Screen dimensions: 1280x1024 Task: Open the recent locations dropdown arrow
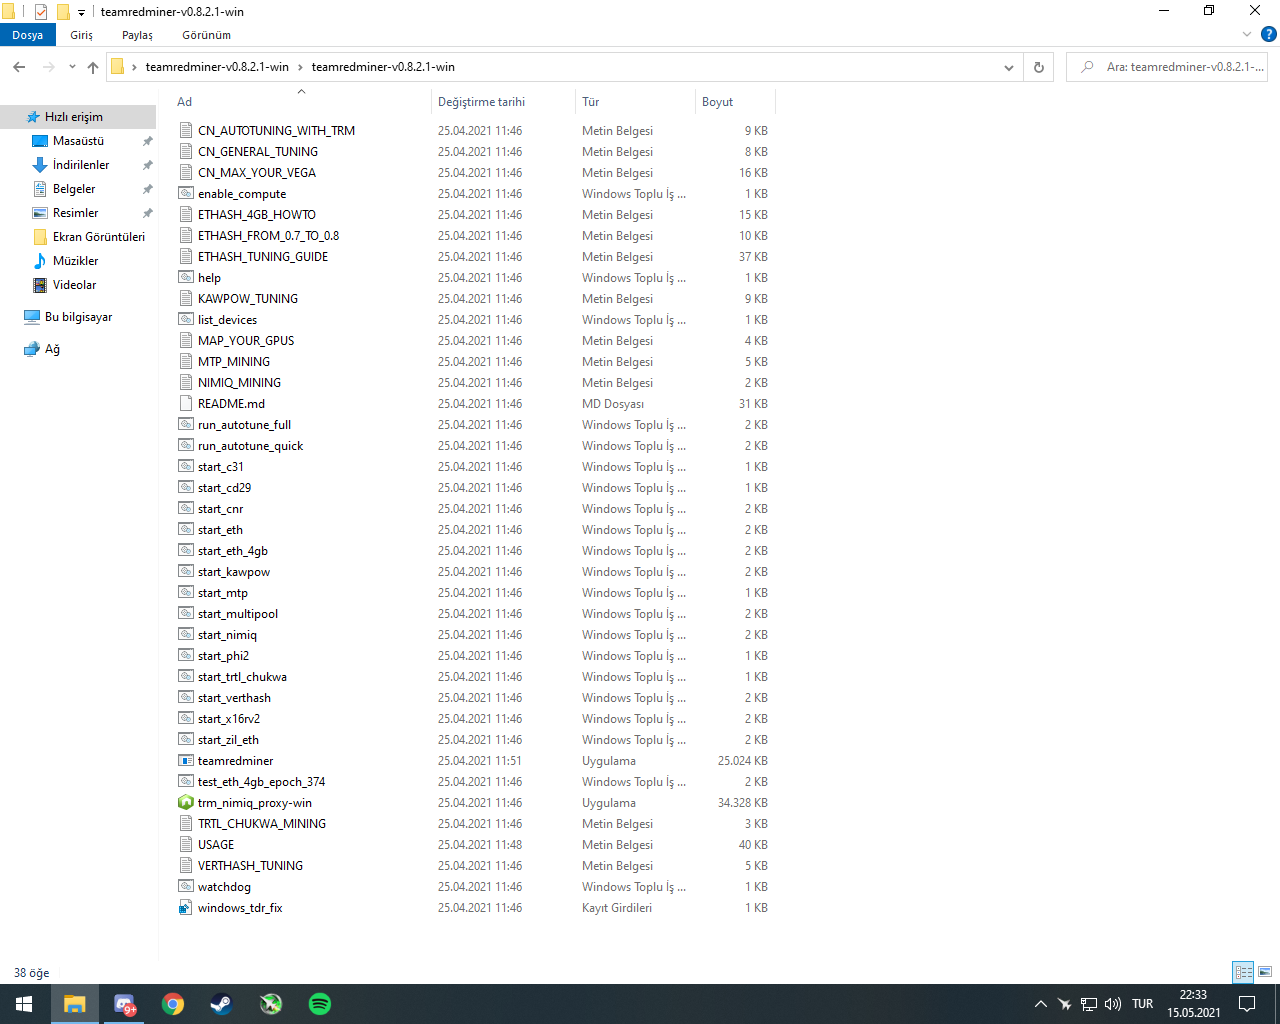pyautogui.click(x=72, y=67)
